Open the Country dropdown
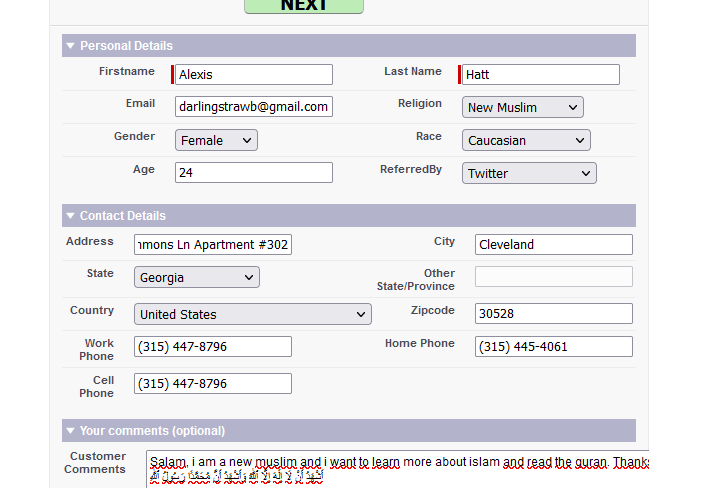This screenshot has height=488, width=722. [252, 315]
